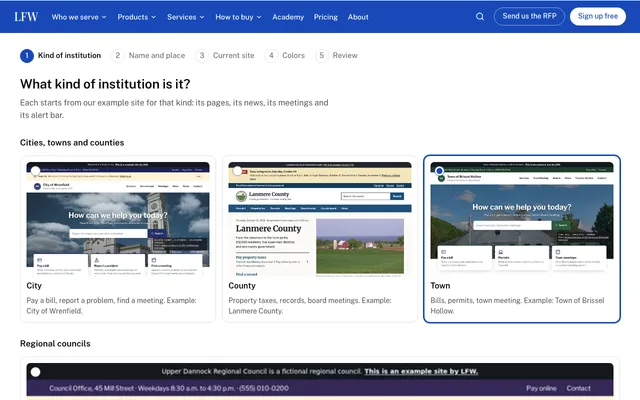Click the 'Cities, towns and counties' heading
640x400 pixels.
click(x=72, y=142)
